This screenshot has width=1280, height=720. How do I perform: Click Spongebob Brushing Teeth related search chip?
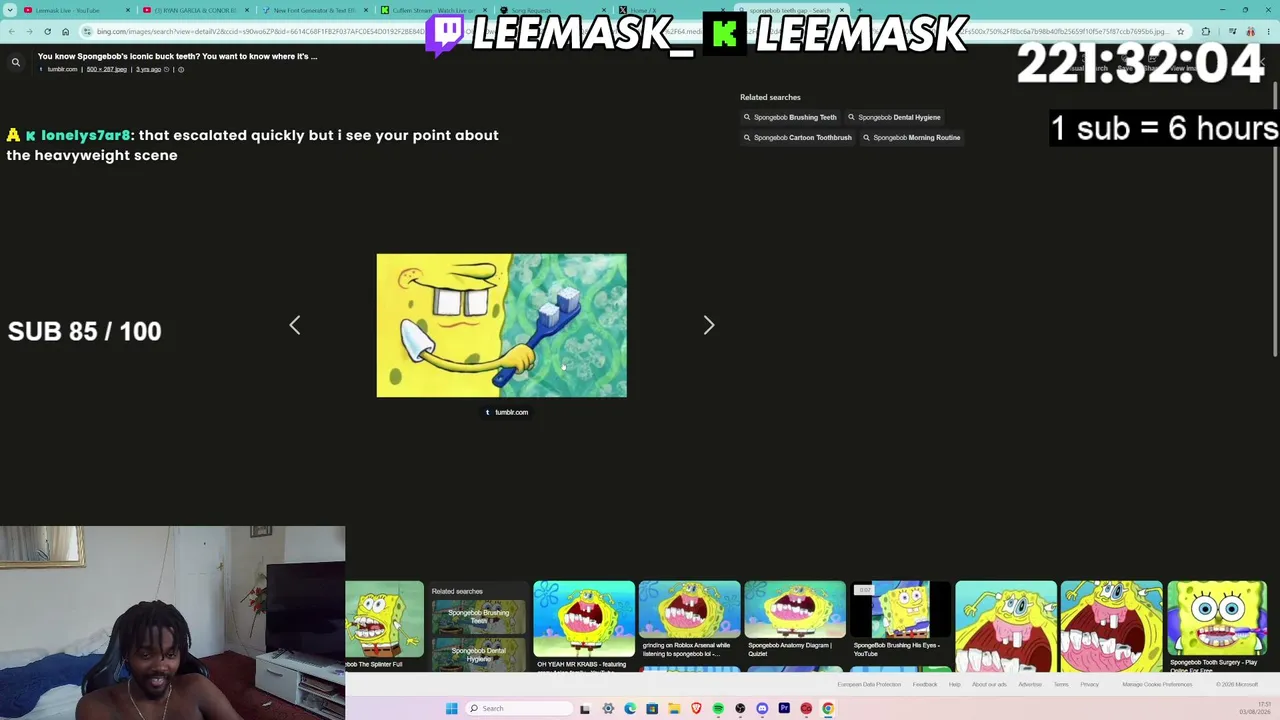pos(790,117)
